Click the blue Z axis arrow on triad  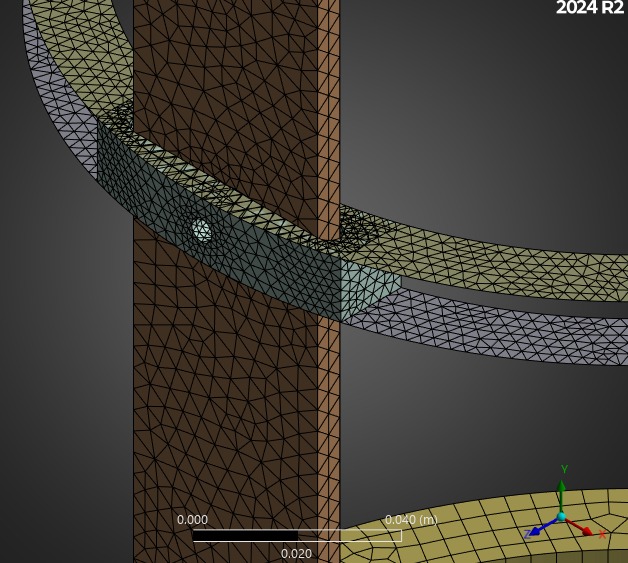coord(538,530)
